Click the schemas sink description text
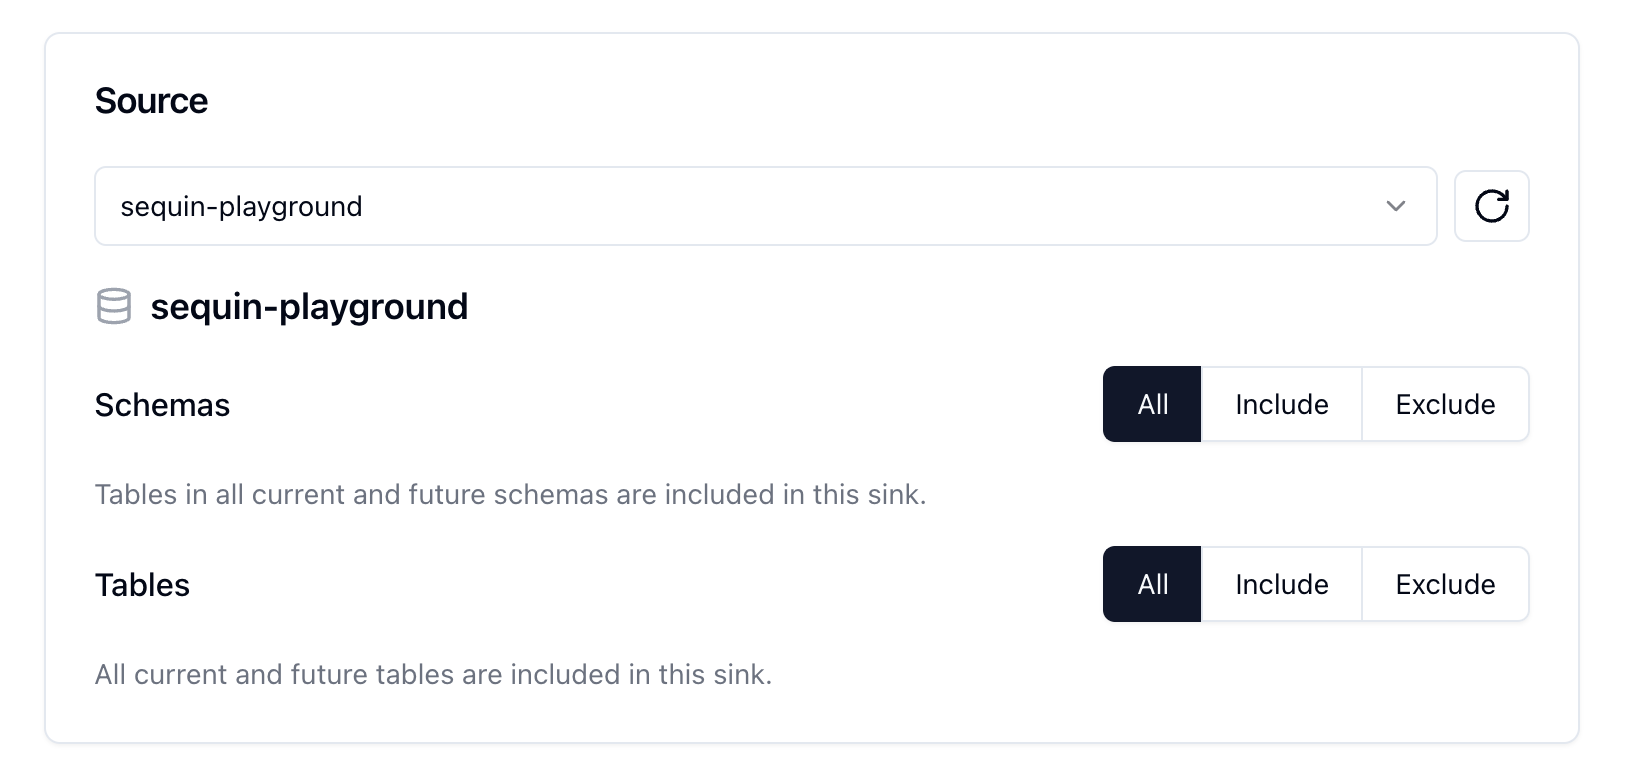This screenshot has width=1640, height=778. [510, 495]
